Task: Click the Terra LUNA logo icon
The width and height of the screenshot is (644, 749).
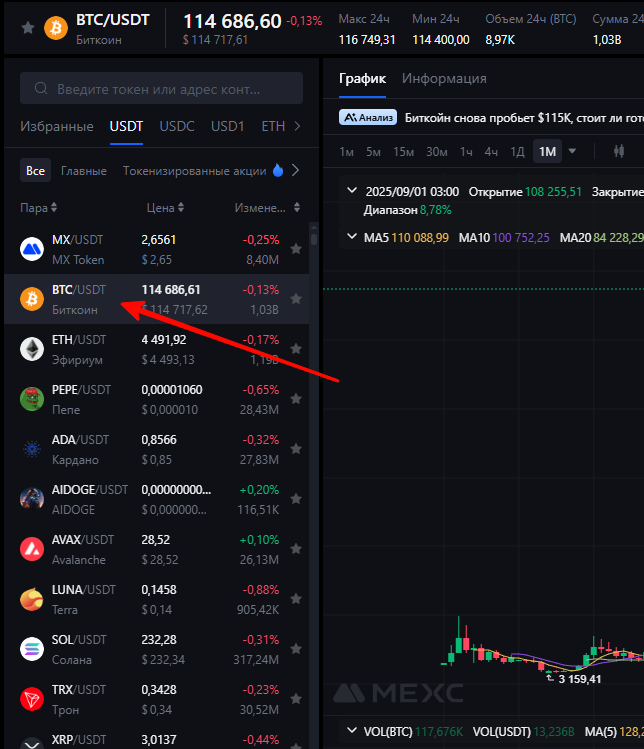Action: point(32,599)
